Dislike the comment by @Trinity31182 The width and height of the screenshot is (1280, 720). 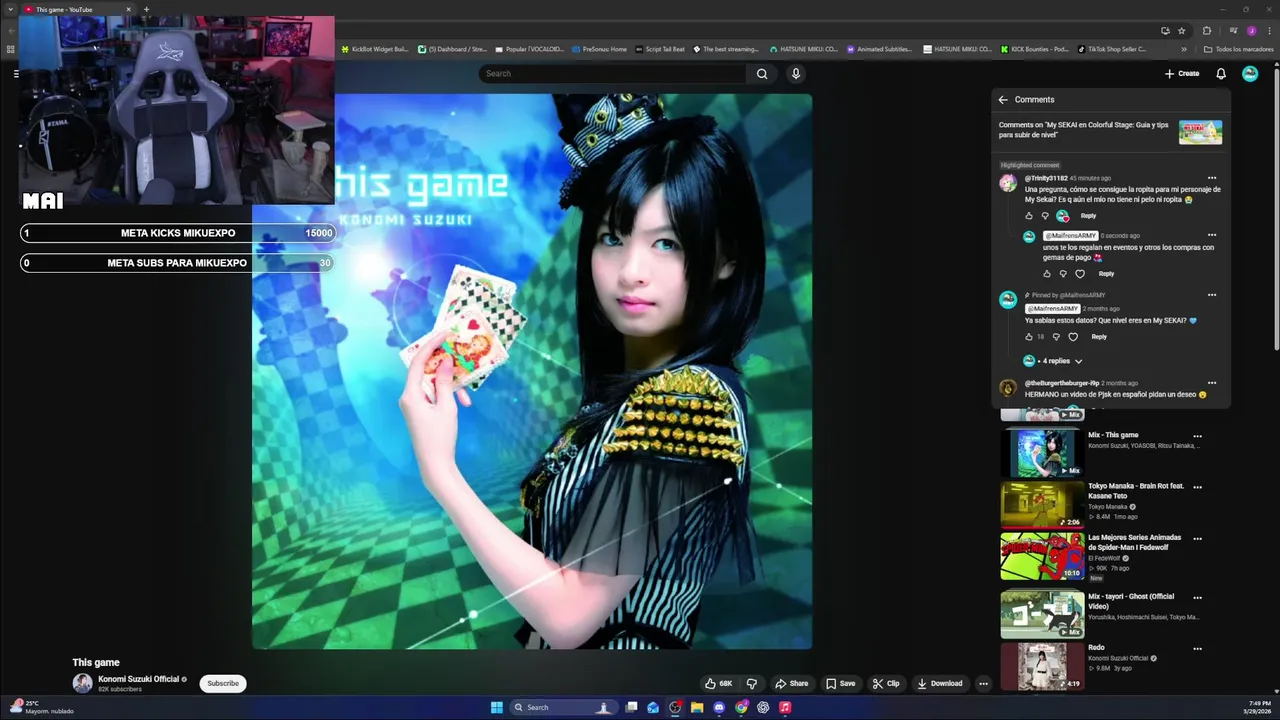tap(1045, 216)
